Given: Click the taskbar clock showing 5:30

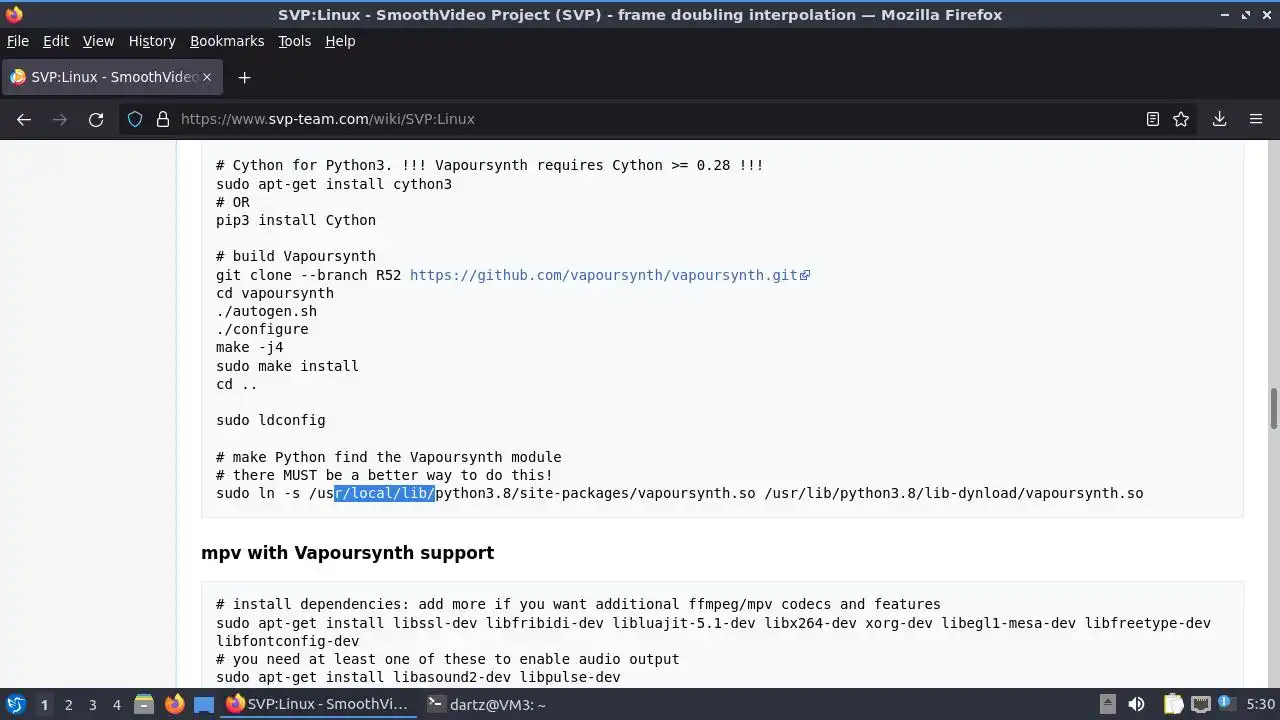Looking at the screenshot, I should [x=1260, y=705].
